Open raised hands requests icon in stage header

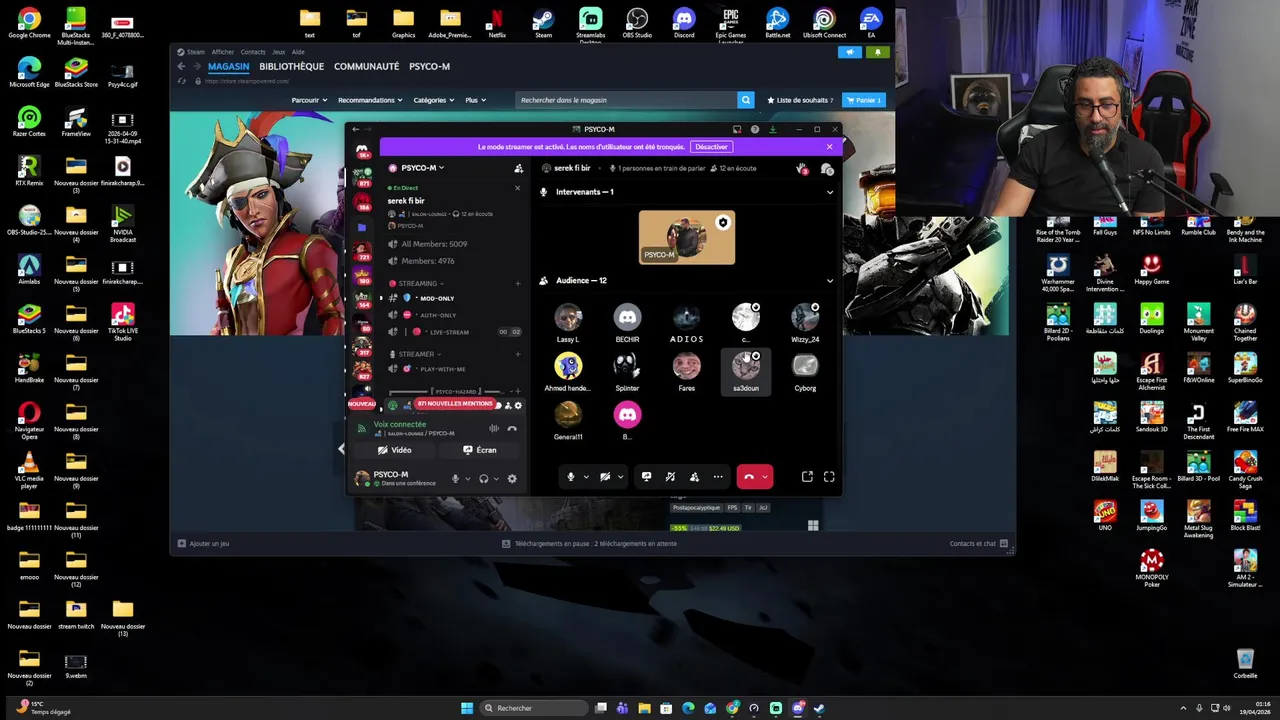click(x=802, y=169)
